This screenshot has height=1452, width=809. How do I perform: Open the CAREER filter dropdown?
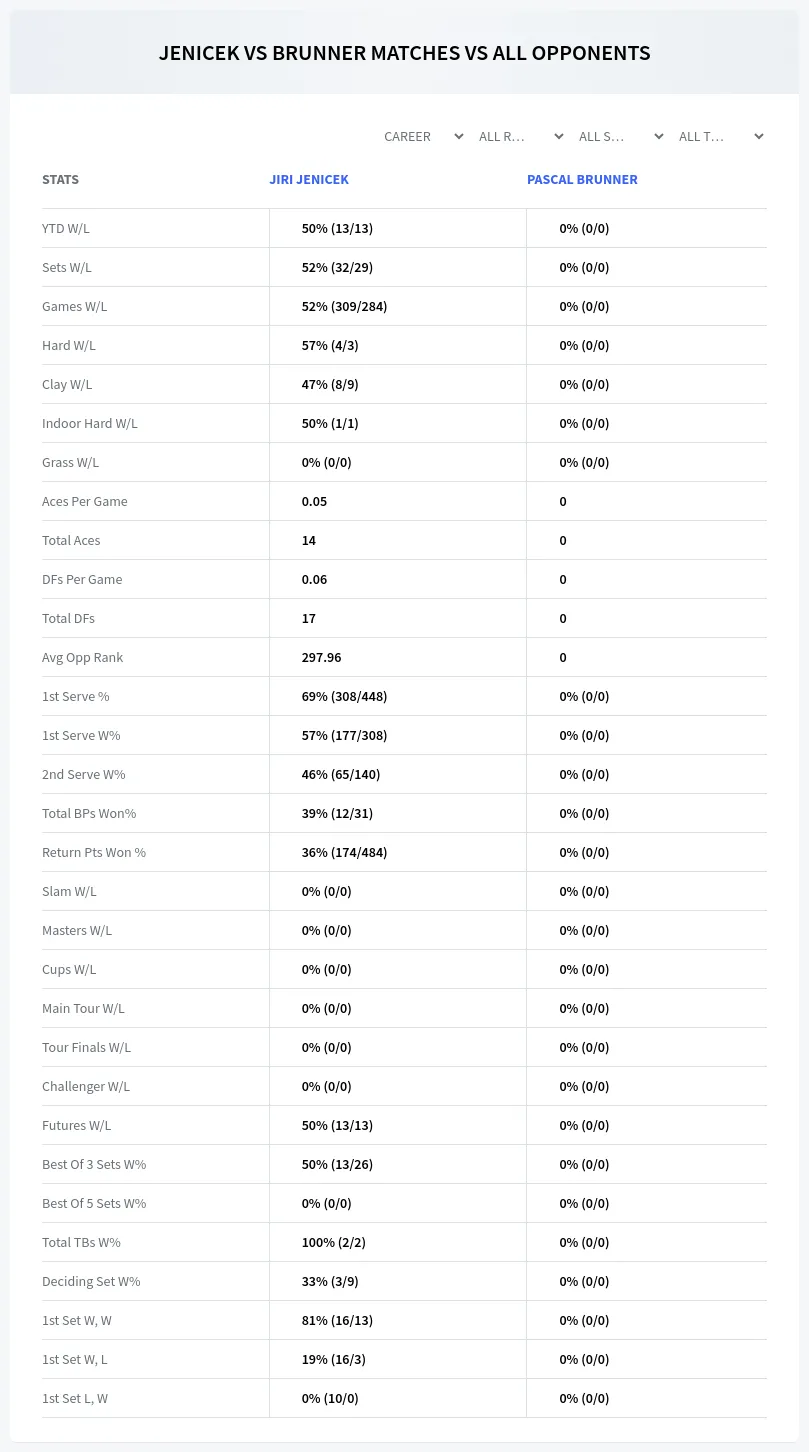click(422, 136)
